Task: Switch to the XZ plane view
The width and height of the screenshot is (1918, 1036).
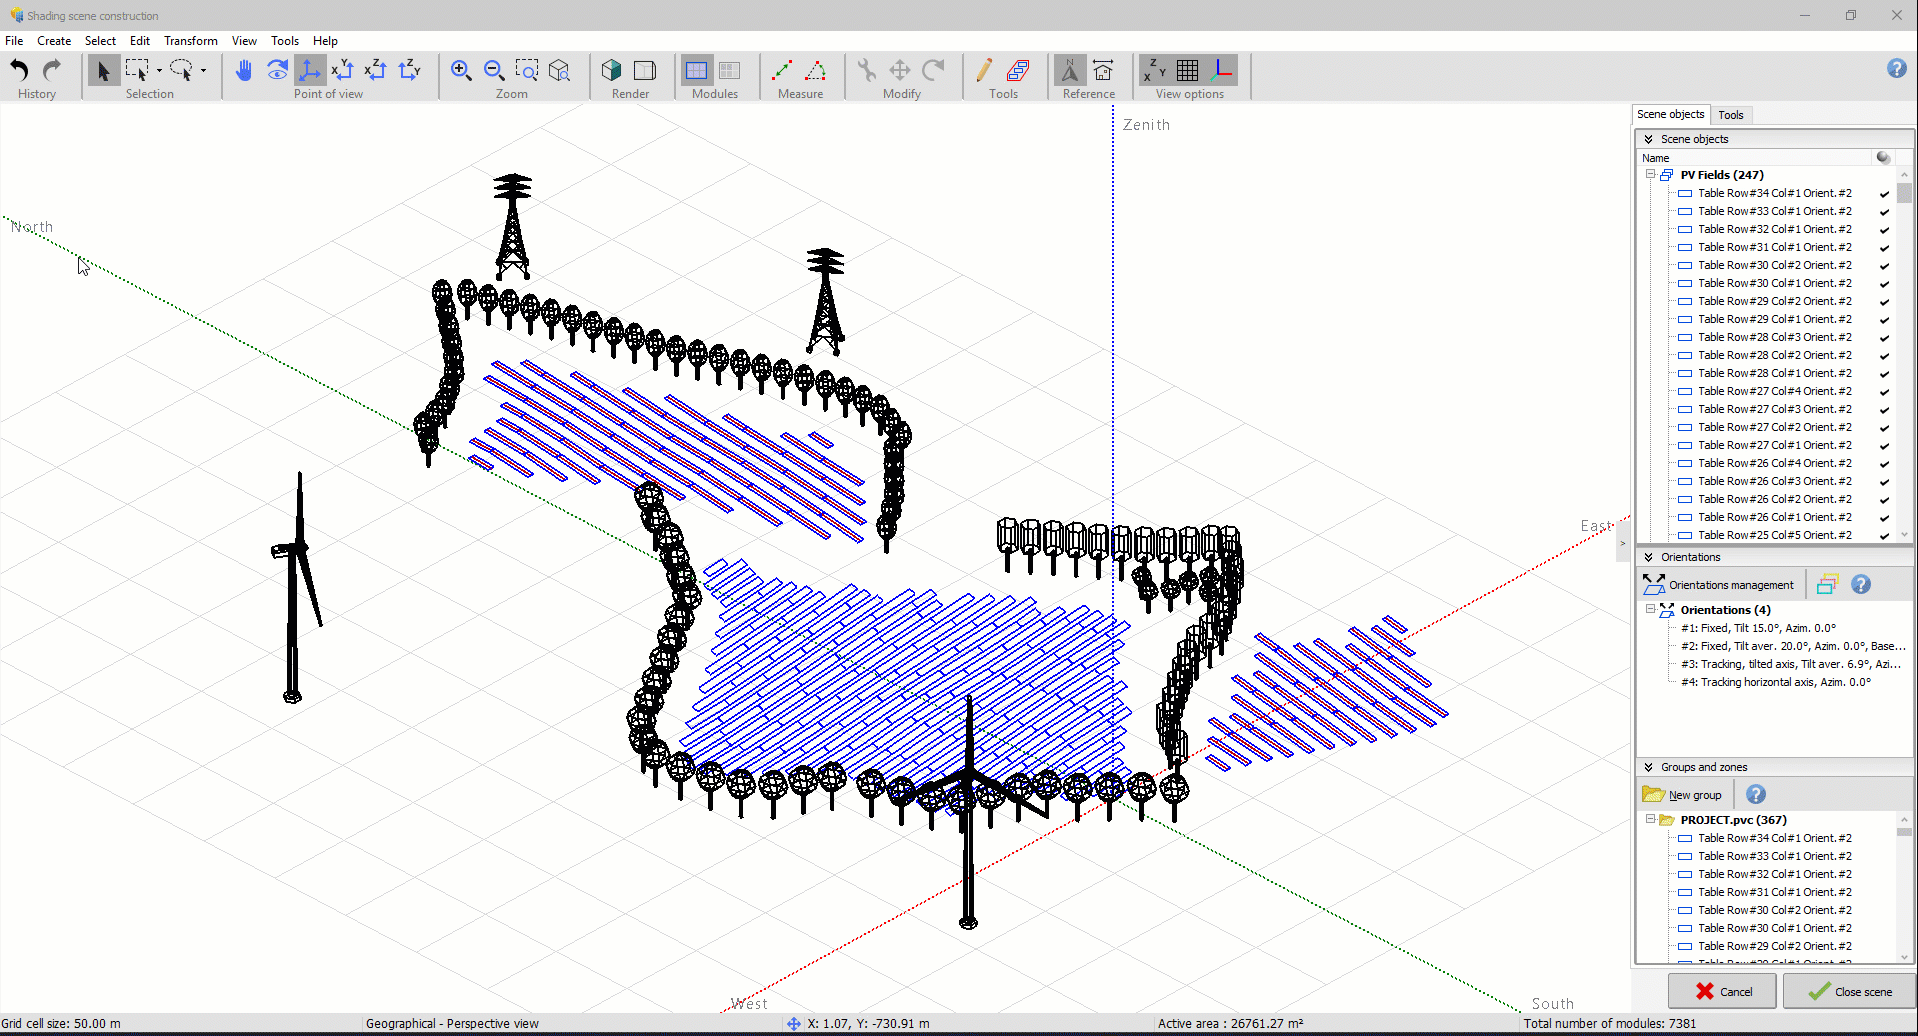Action: pos(375,70)
